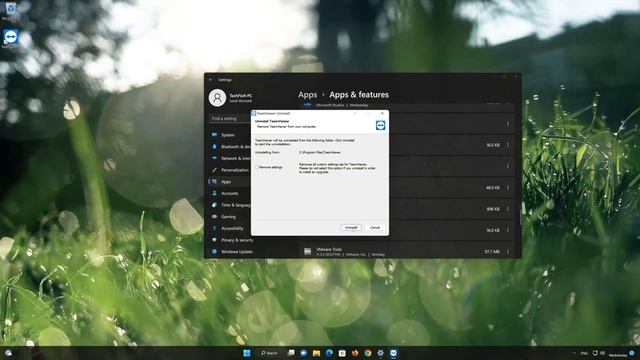This screenshot has width=640, height=360.
Task: Open the volume icon in system tray
Action: point(602,353)
